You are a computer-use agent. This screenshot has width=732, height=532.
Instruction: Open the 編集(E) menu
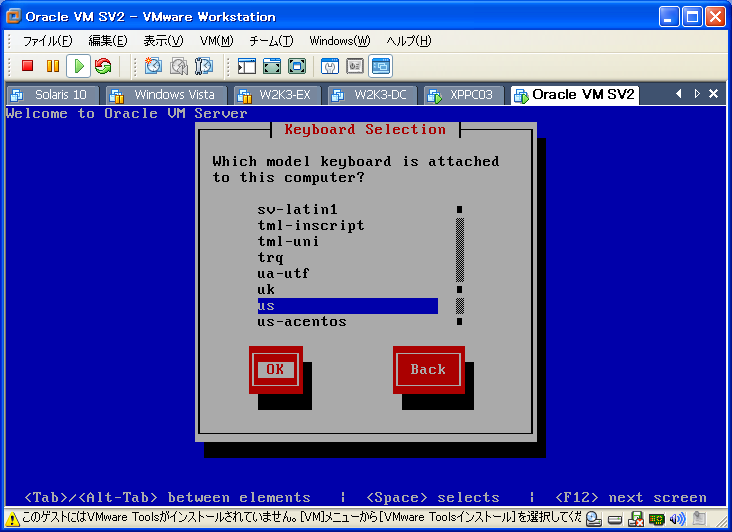[x=108, y=41]
